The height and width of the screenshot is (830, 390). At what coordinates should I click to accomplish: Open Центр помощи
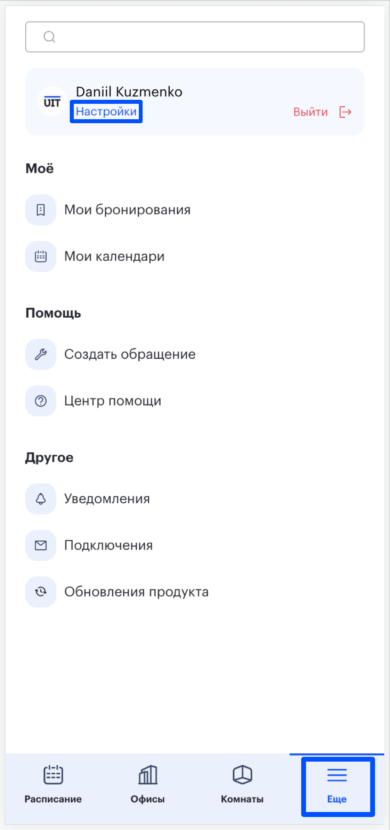113,401
